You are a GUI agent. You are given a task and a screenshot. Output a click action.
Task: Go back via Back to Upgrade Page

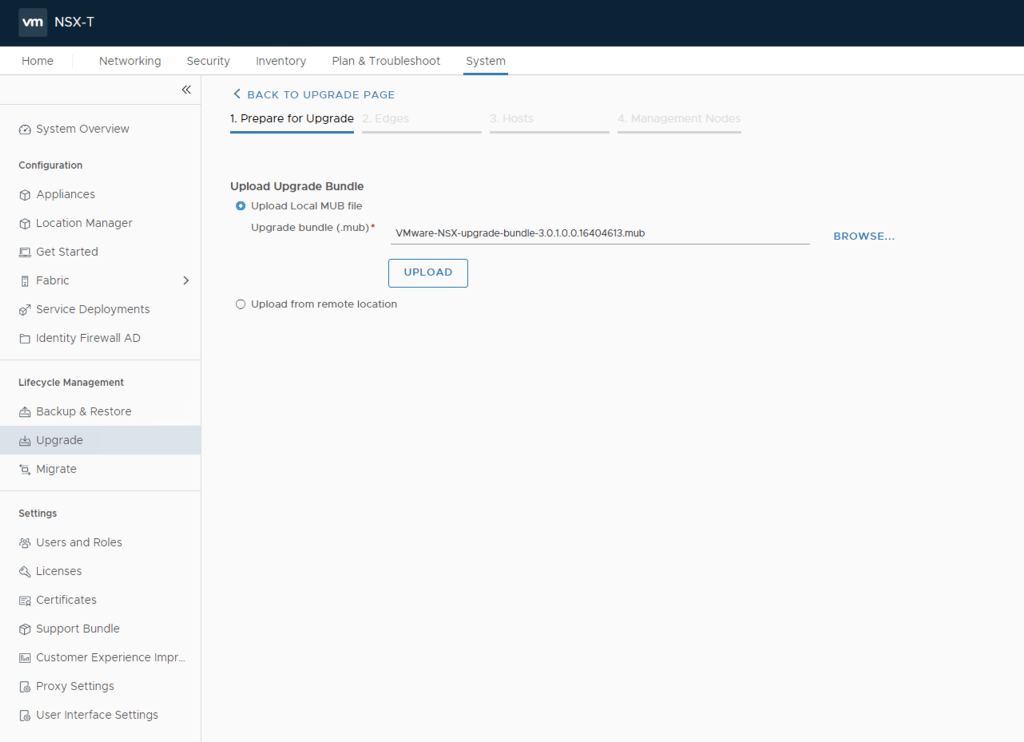coord(314,95)
